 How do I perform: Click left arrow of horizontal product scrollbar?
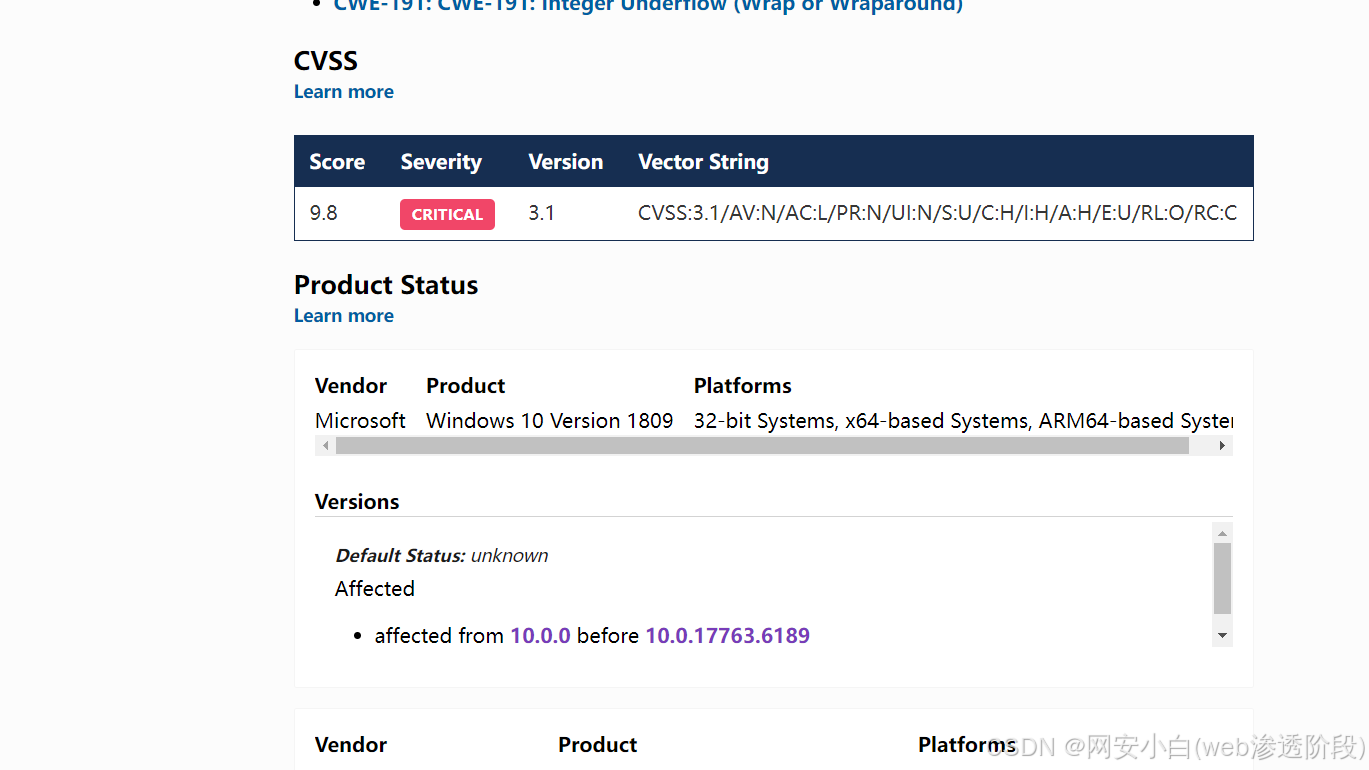point(325,446)
